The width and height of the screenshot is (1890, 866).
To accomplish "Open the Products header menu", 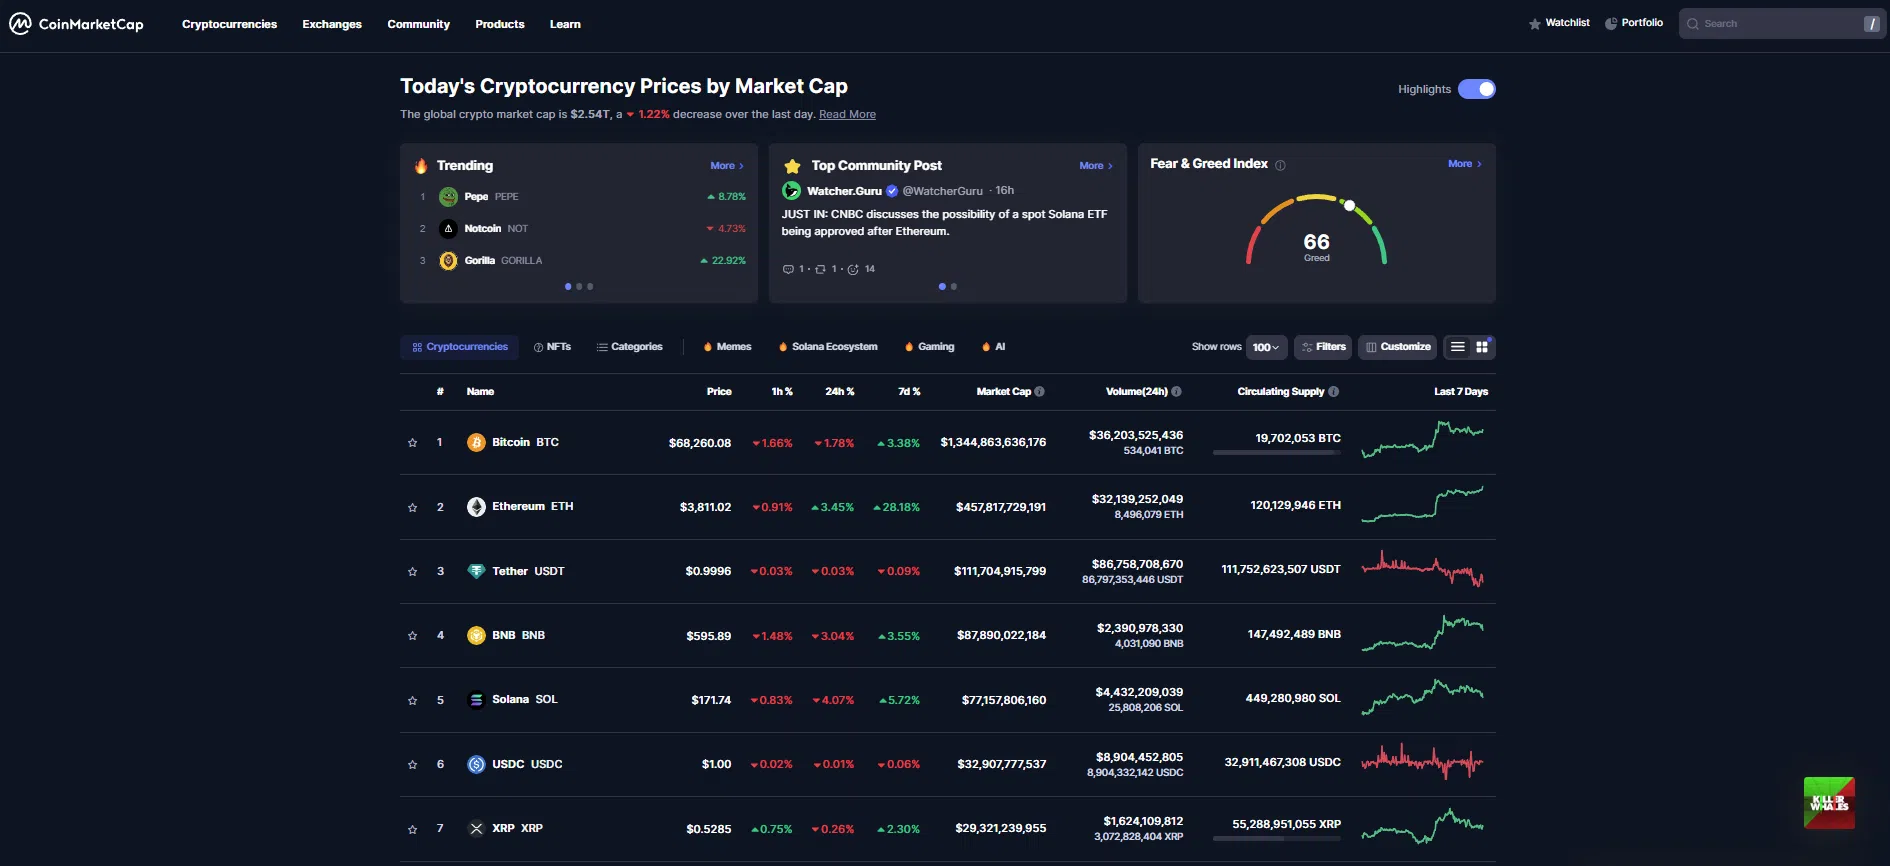I will [x=500, y=24].
